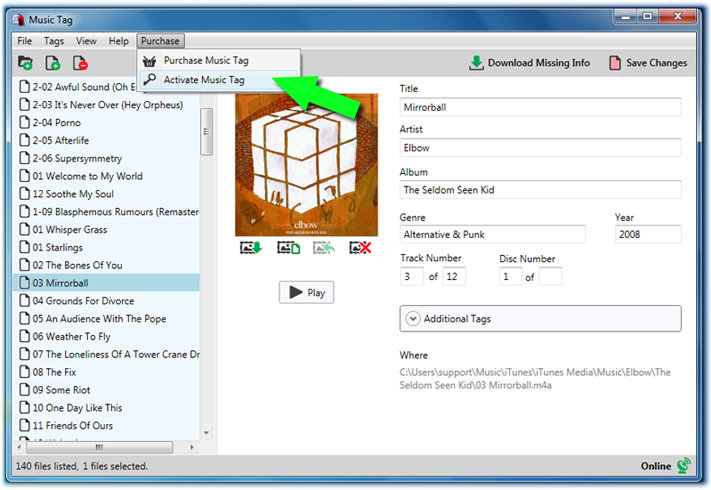Select 05 An Audience With The Pope
This screenshot has height=490, width=711.
click(107, 319)
